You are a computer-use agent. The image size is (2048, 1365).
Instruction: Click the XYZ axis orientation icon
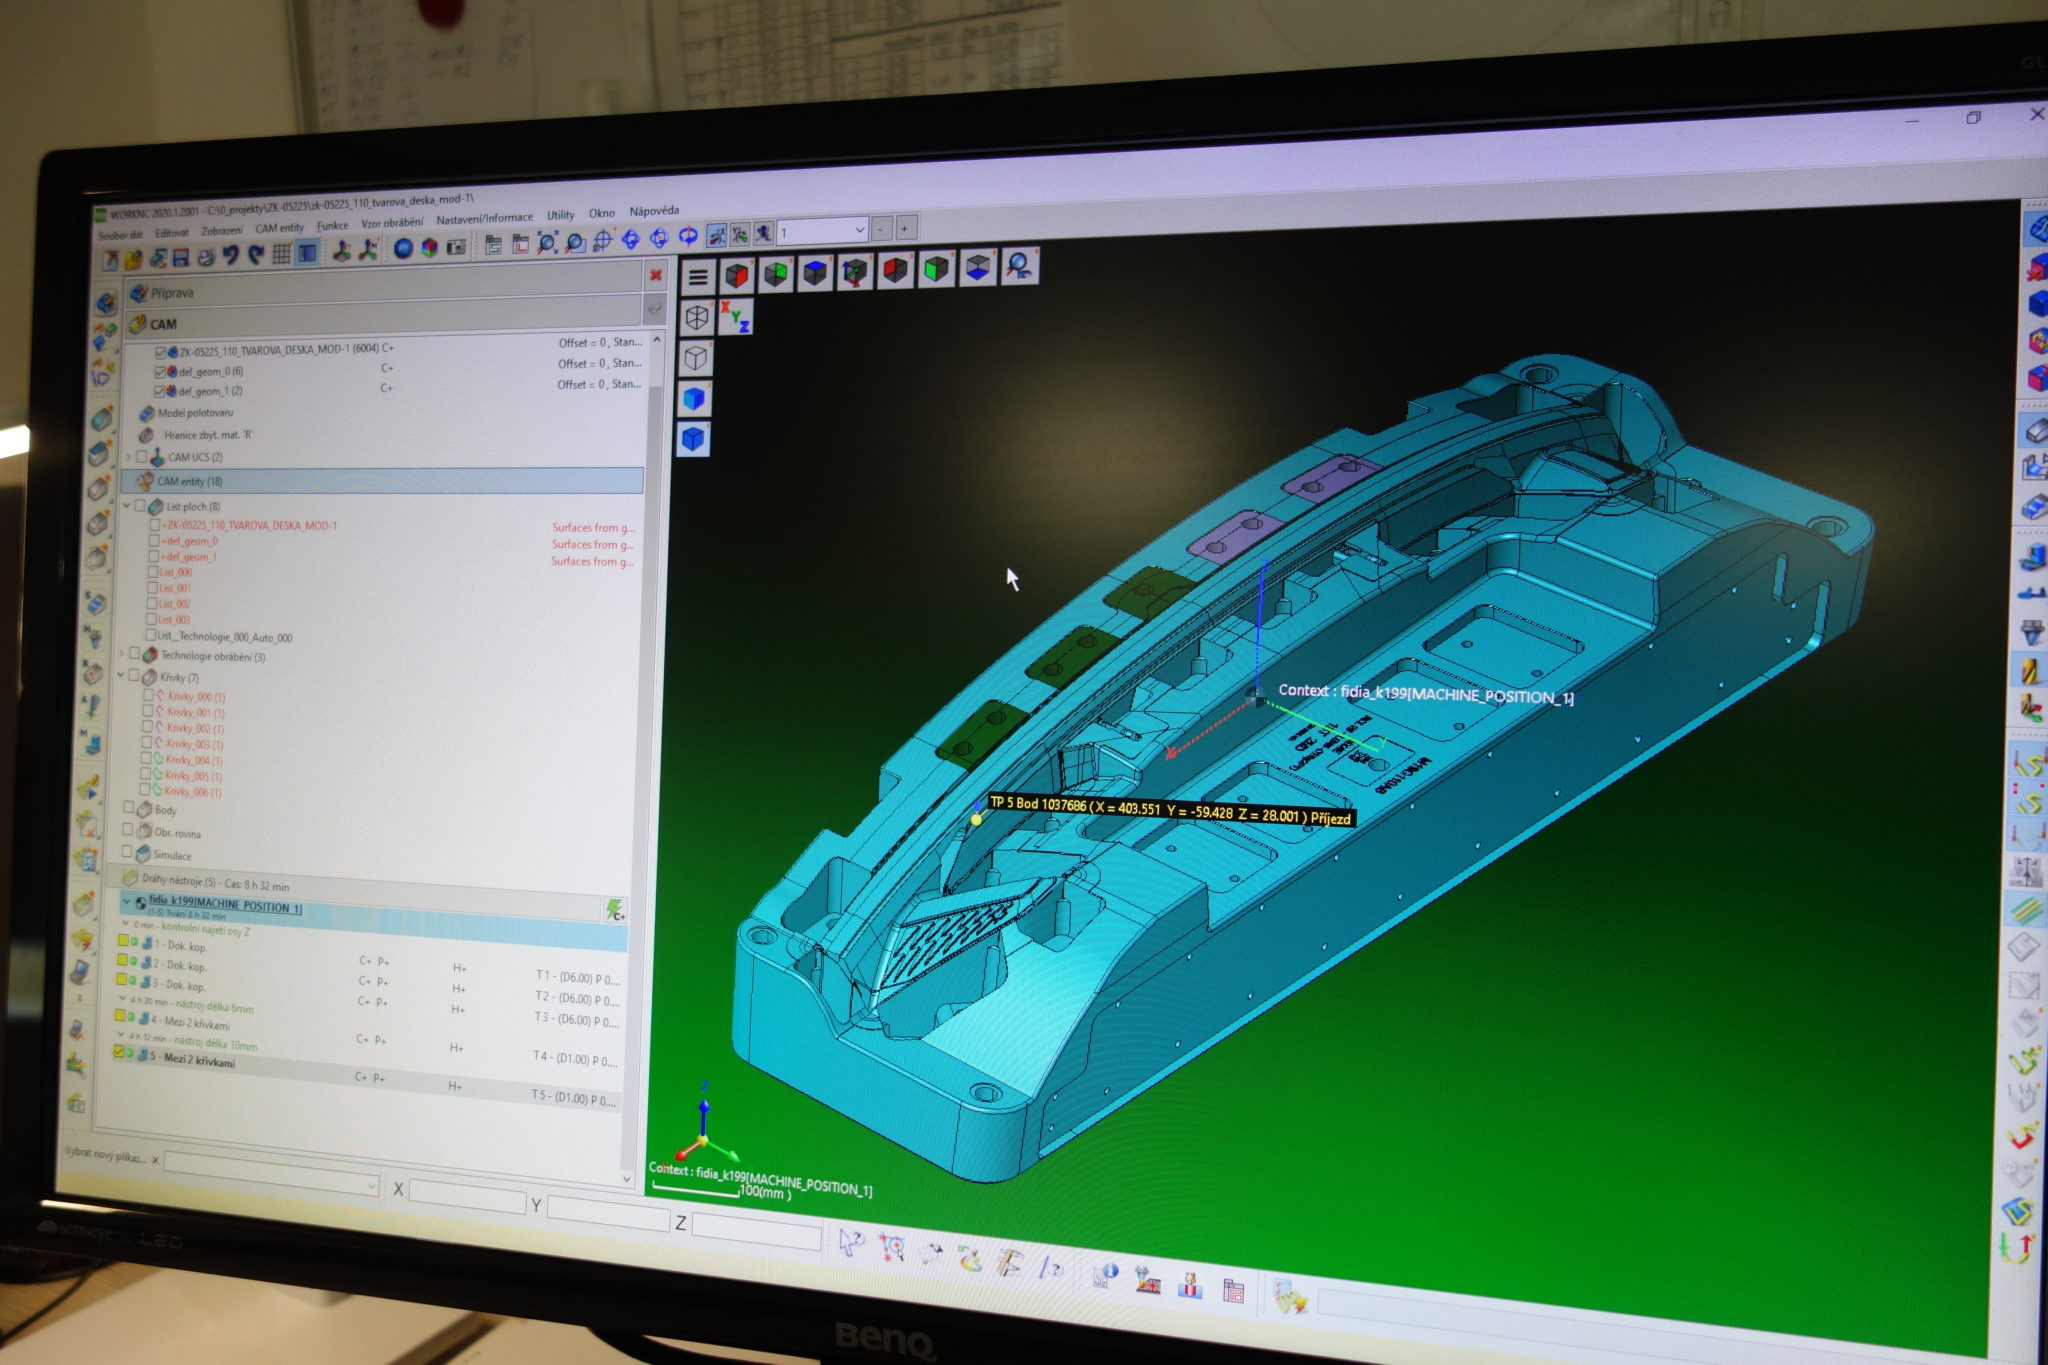pos(736,316)
